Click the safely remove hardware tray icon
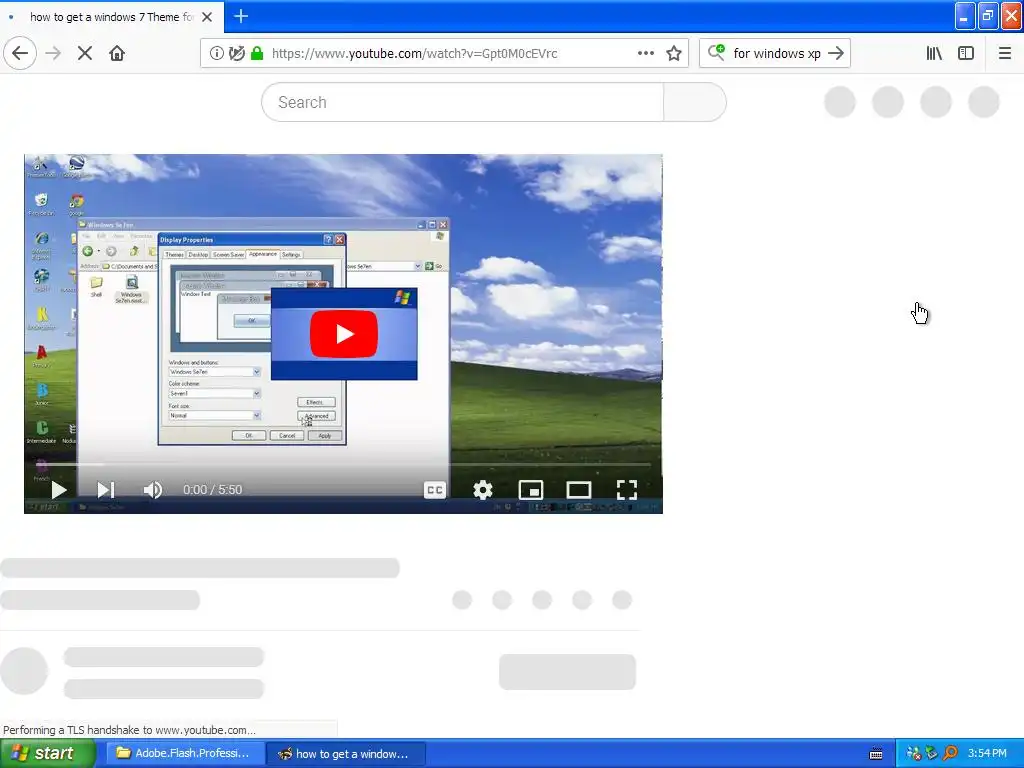The width and height of the screenshot is (1024, 768). pyautogui.click(x=932, y=754)
